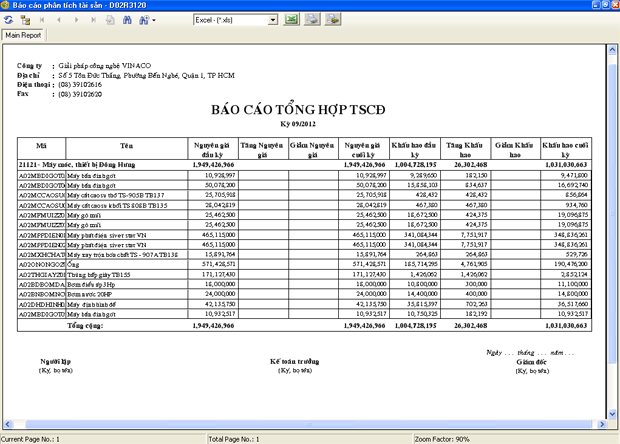
Task: Click the report title BÁO CÁO TỔNG HỢP TSCĐ
Action: (x=298, y=110)
